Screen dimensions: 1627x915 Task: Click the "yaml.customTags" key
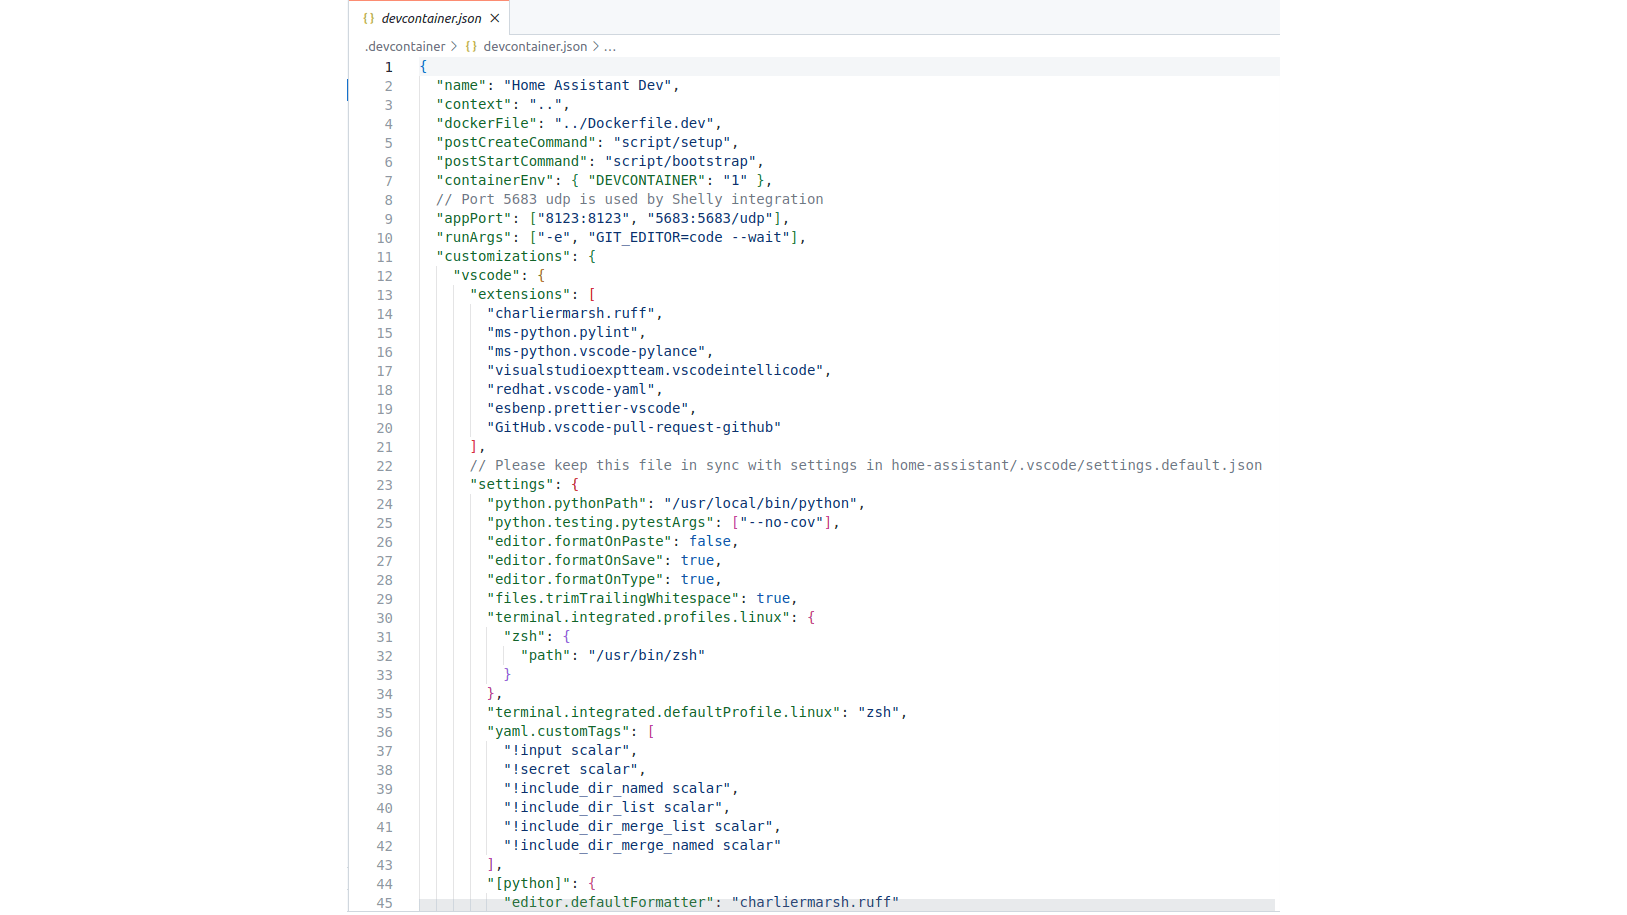(x=558, y=732)
